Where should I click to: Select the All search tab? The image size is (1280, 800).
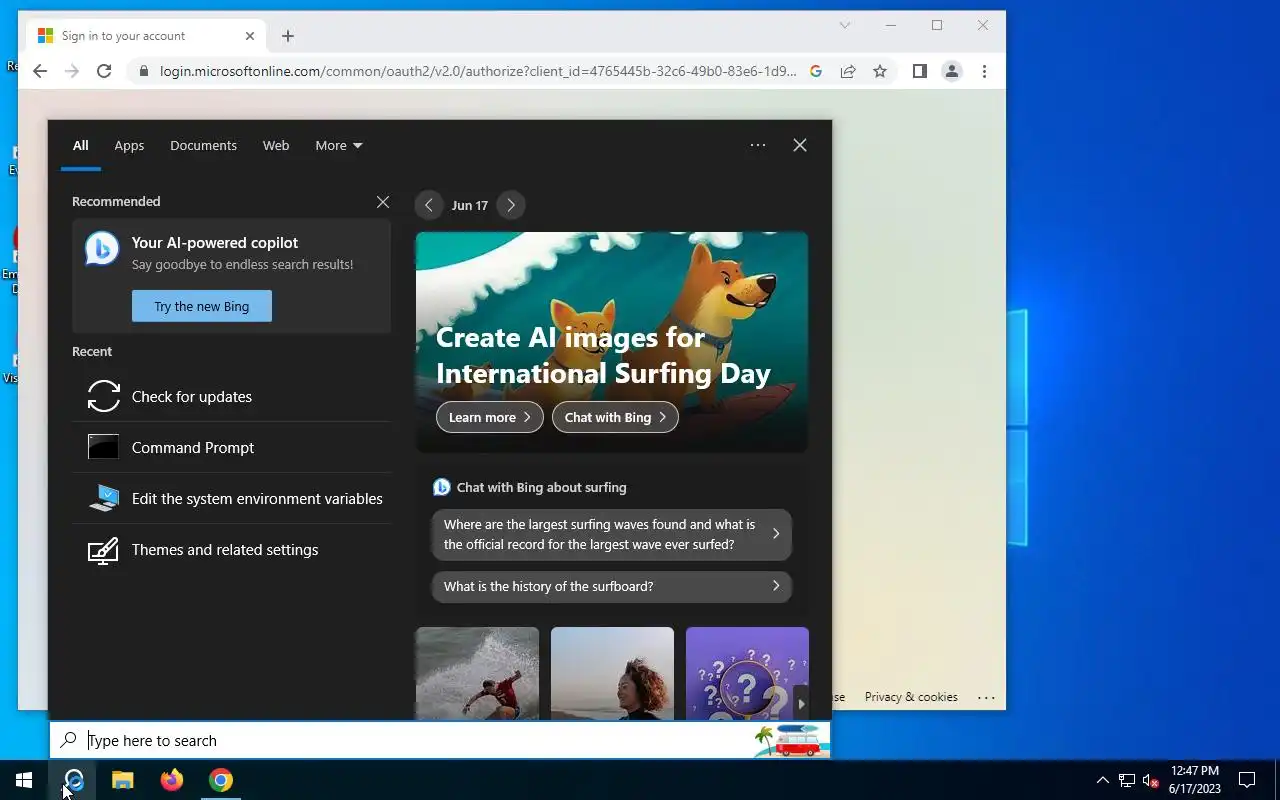[81, 145]
